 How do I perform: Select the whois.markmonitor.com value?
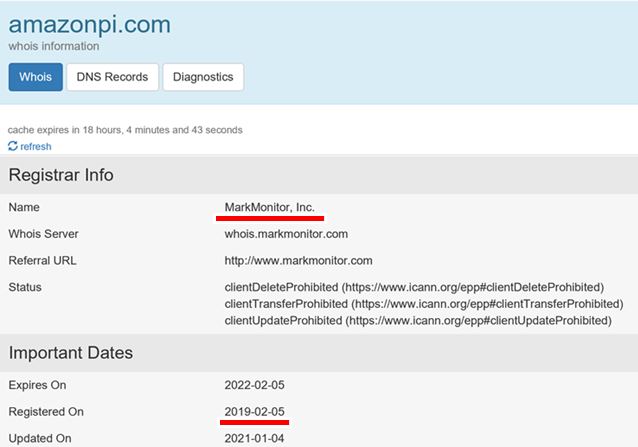tap(286, 234)
